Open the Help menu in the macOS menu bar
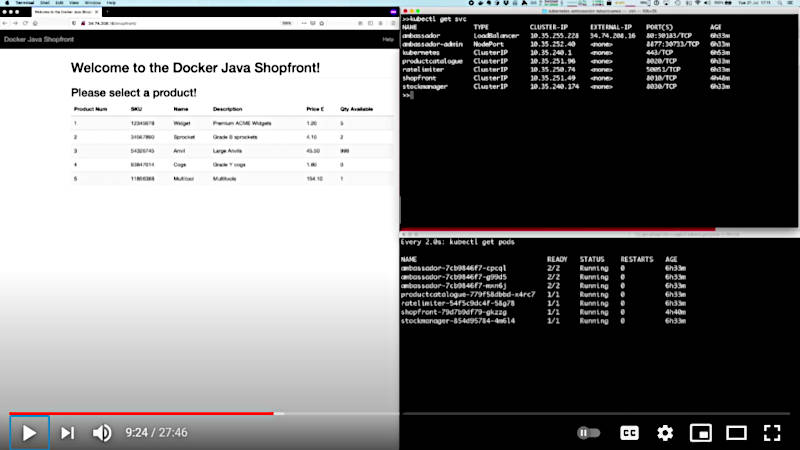The image size is (800, 450). (111, 3)
